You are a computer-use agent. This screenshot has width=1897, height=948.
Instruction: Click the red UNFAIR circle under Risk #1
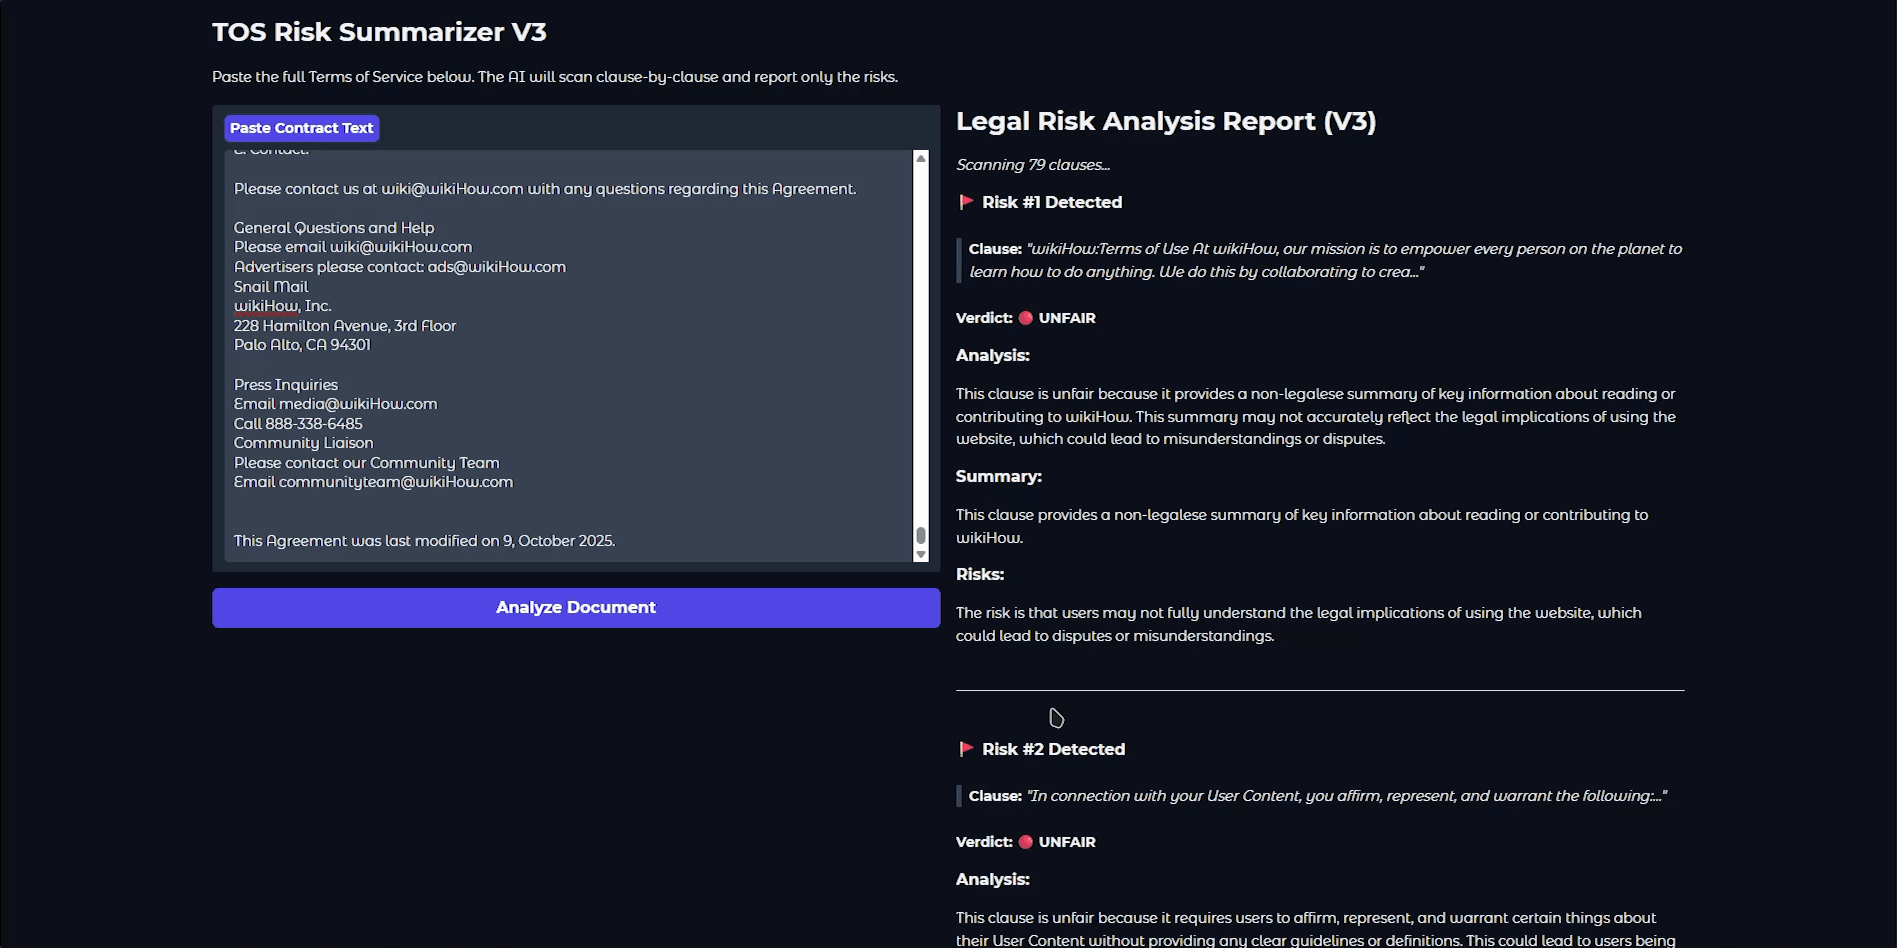click(1025, 318)
